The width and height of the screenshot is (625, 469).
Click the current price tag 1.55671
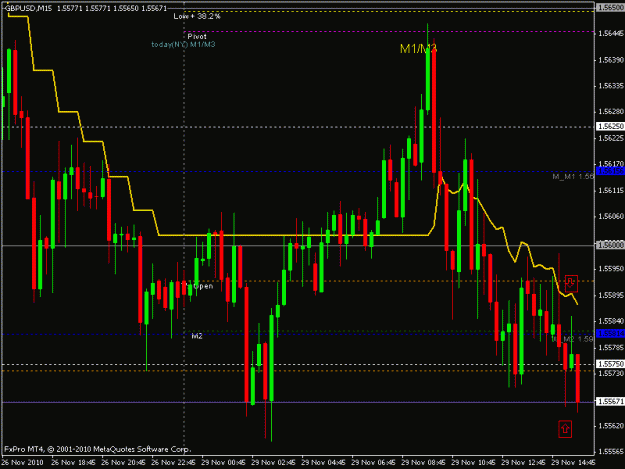pyautogui.click(x=610, y=402)
